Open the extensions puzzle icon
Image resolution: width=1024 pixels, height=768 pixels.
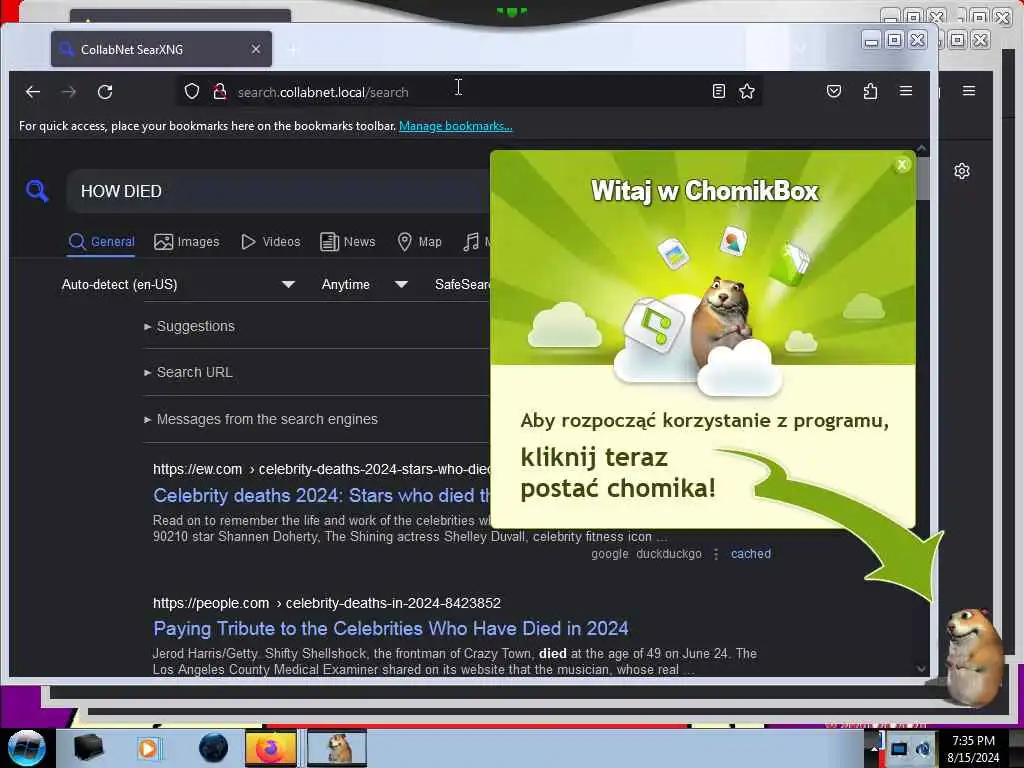870,91
